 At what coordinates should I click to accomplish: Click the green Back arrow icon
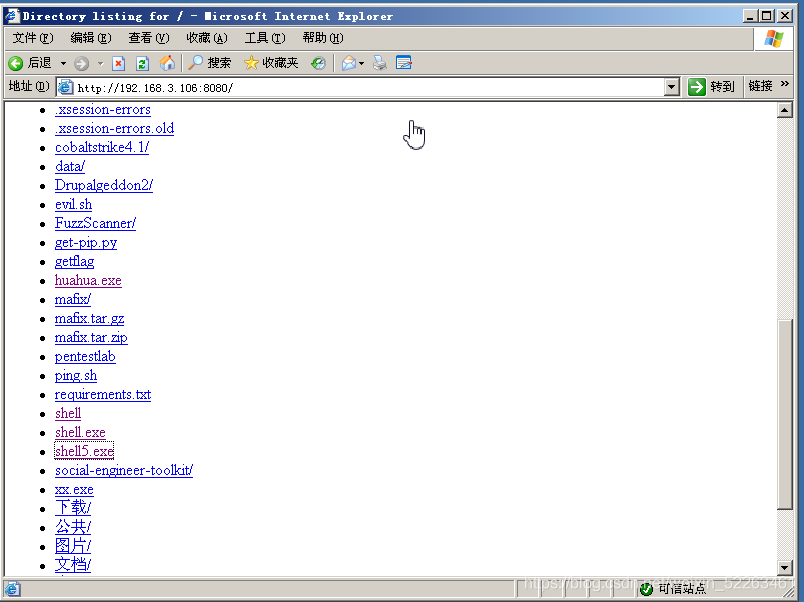point(15,63)
